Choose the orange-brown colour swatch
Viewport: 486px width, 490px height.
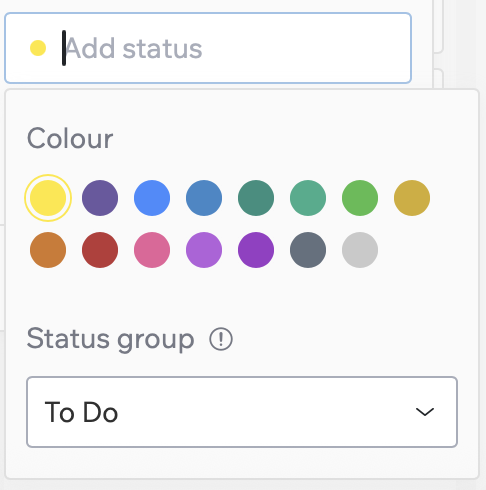(48, 250)
